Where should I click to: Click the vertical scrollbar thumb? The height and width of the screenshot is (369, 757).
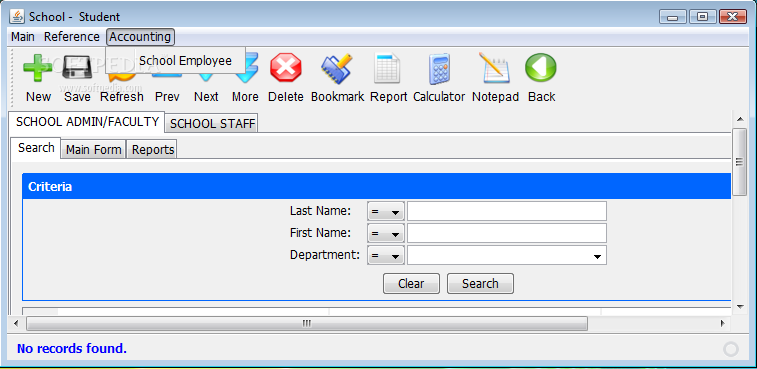(x=739, y=162)
